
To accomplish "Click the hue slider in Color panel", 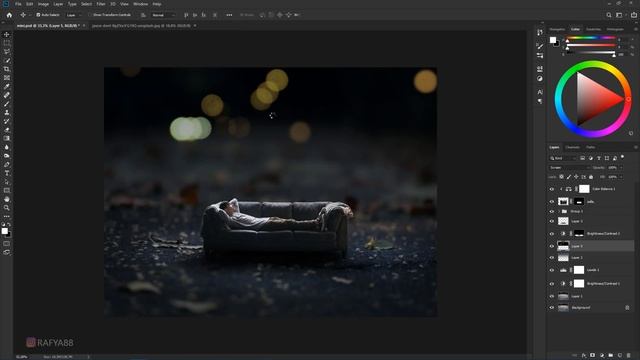I will pos(590,38).
